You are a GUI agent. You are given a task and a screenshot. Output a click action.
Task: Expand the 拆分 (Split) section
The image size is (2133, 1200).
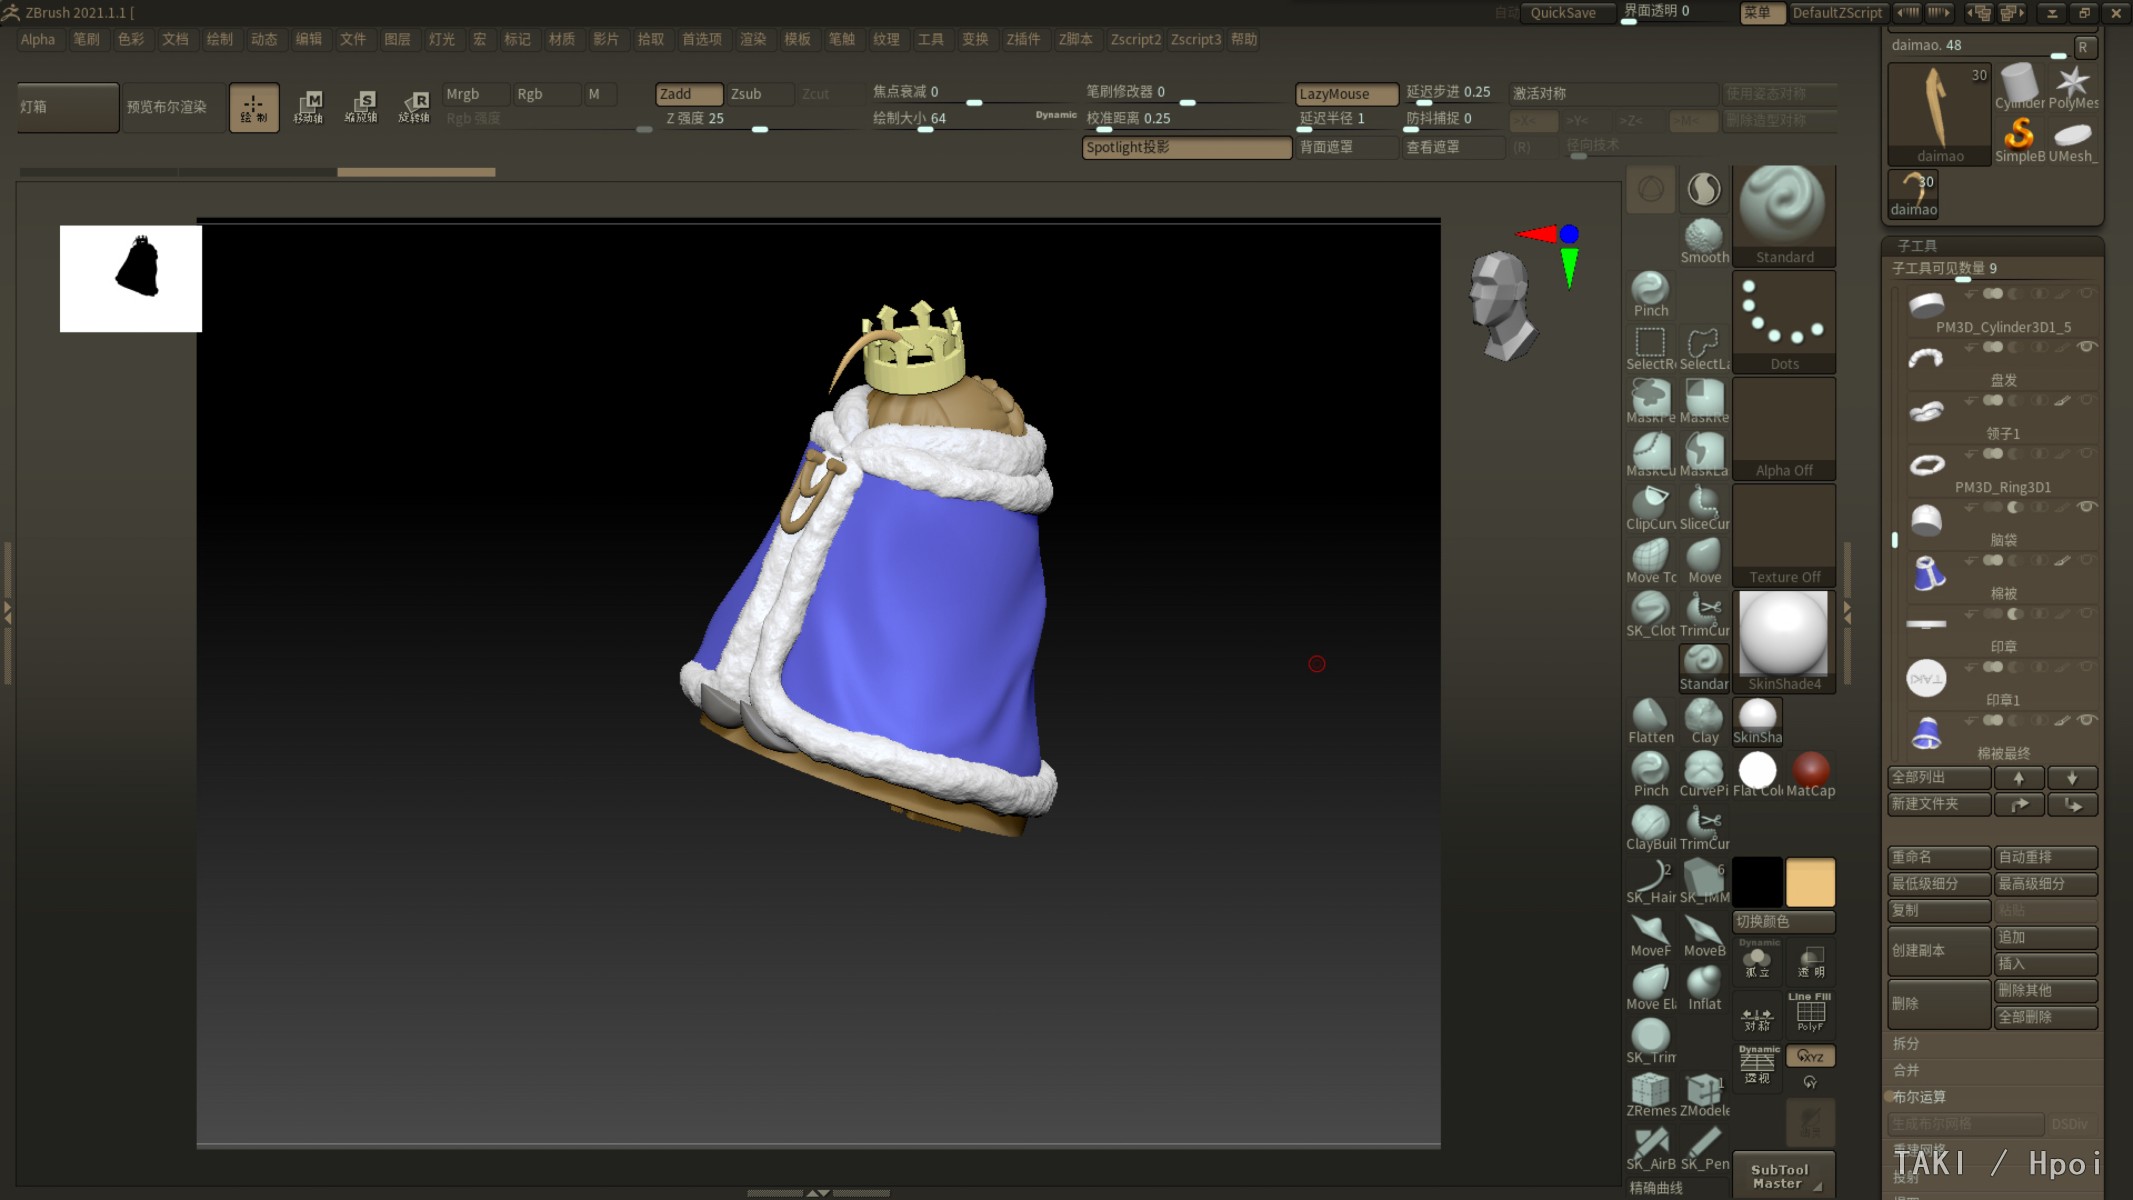tap(1906, 1043)
